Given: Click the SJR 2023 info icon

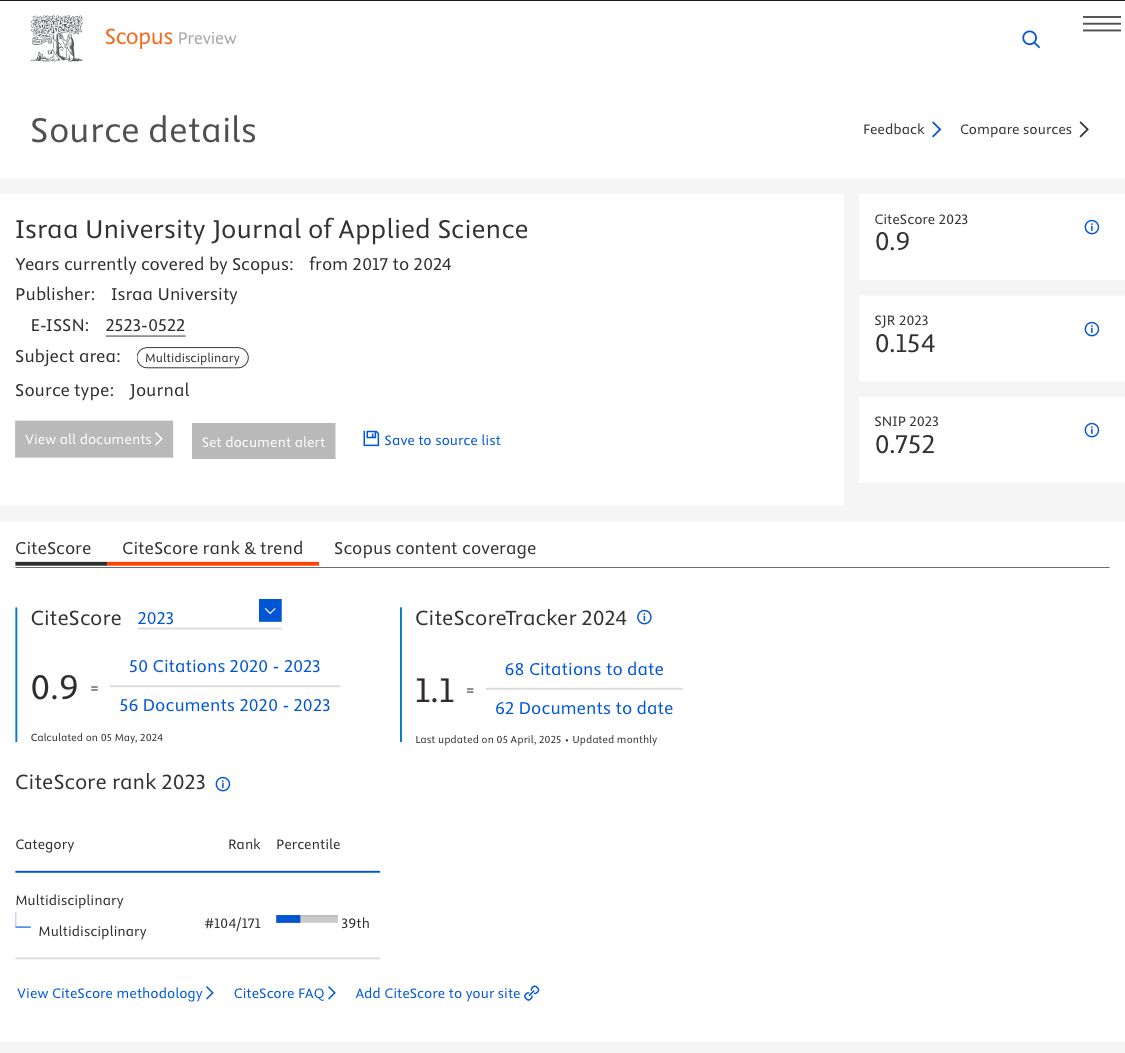Looking at the screenshot, I should (x=1091, y=329).
